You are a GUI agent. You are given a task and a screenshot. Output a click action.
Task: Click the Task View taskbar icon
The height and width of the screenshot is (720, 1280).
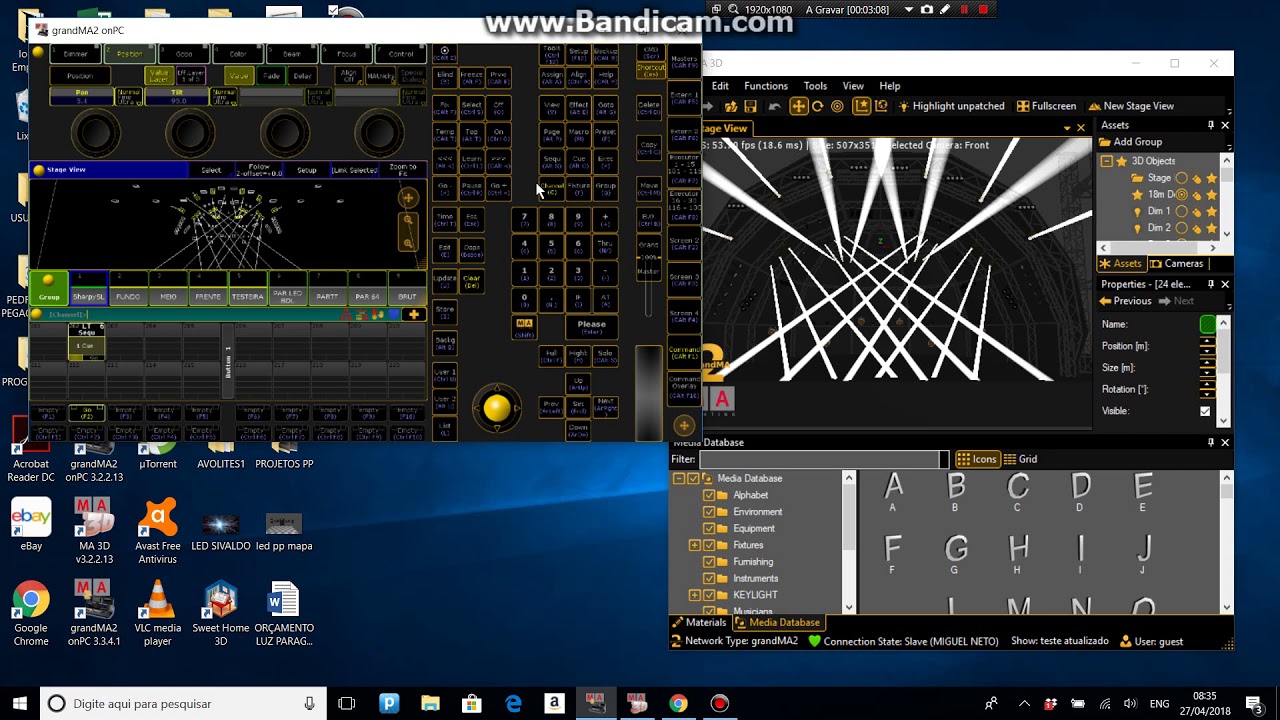point(346,704)
